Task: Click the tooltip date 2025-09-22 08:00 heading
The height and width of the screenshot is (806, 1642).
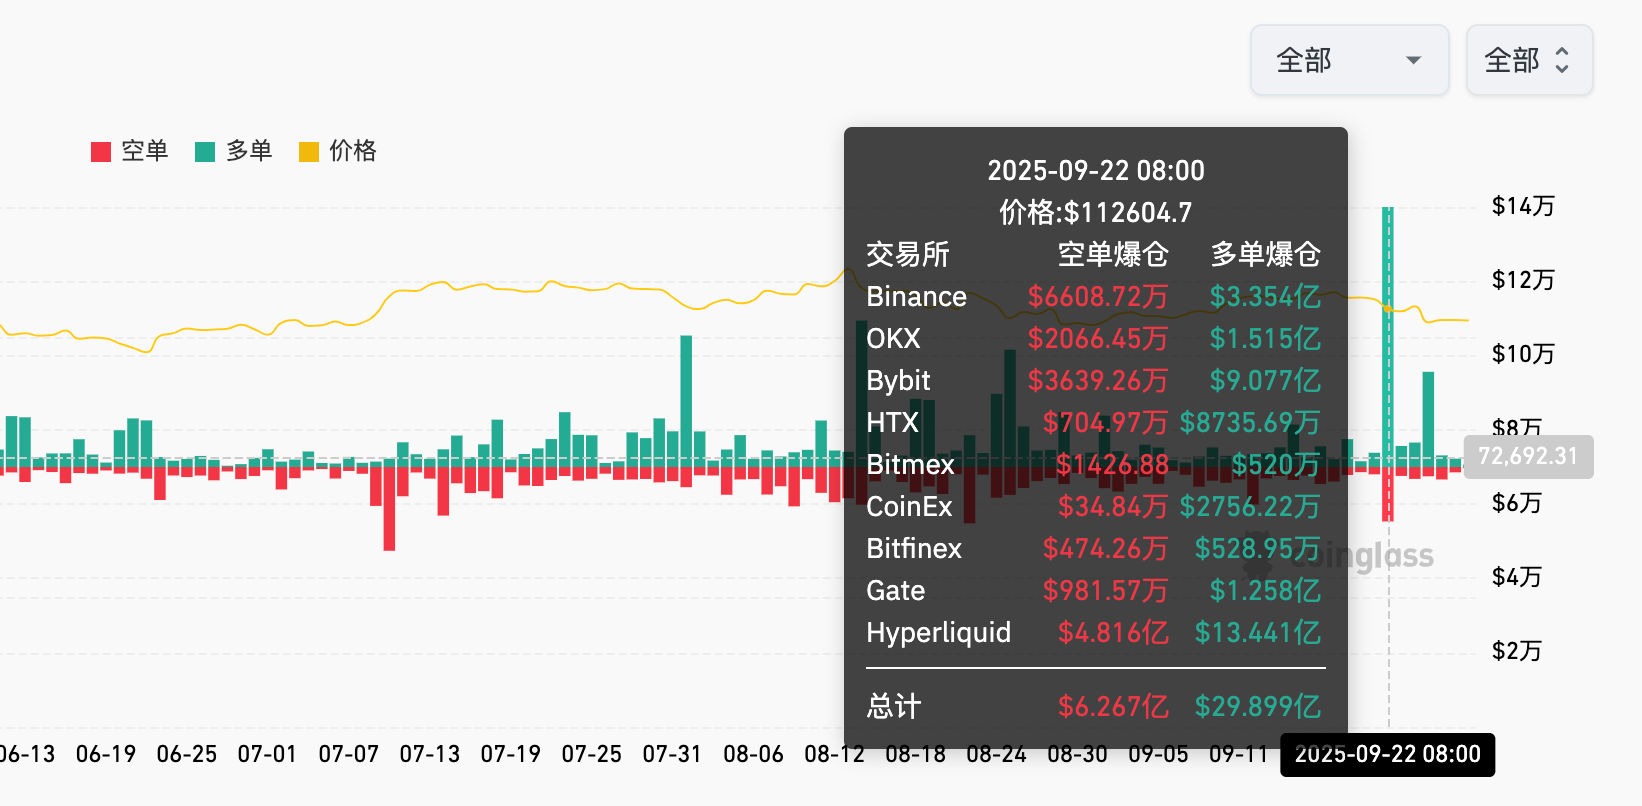Action: point(1096,170)
